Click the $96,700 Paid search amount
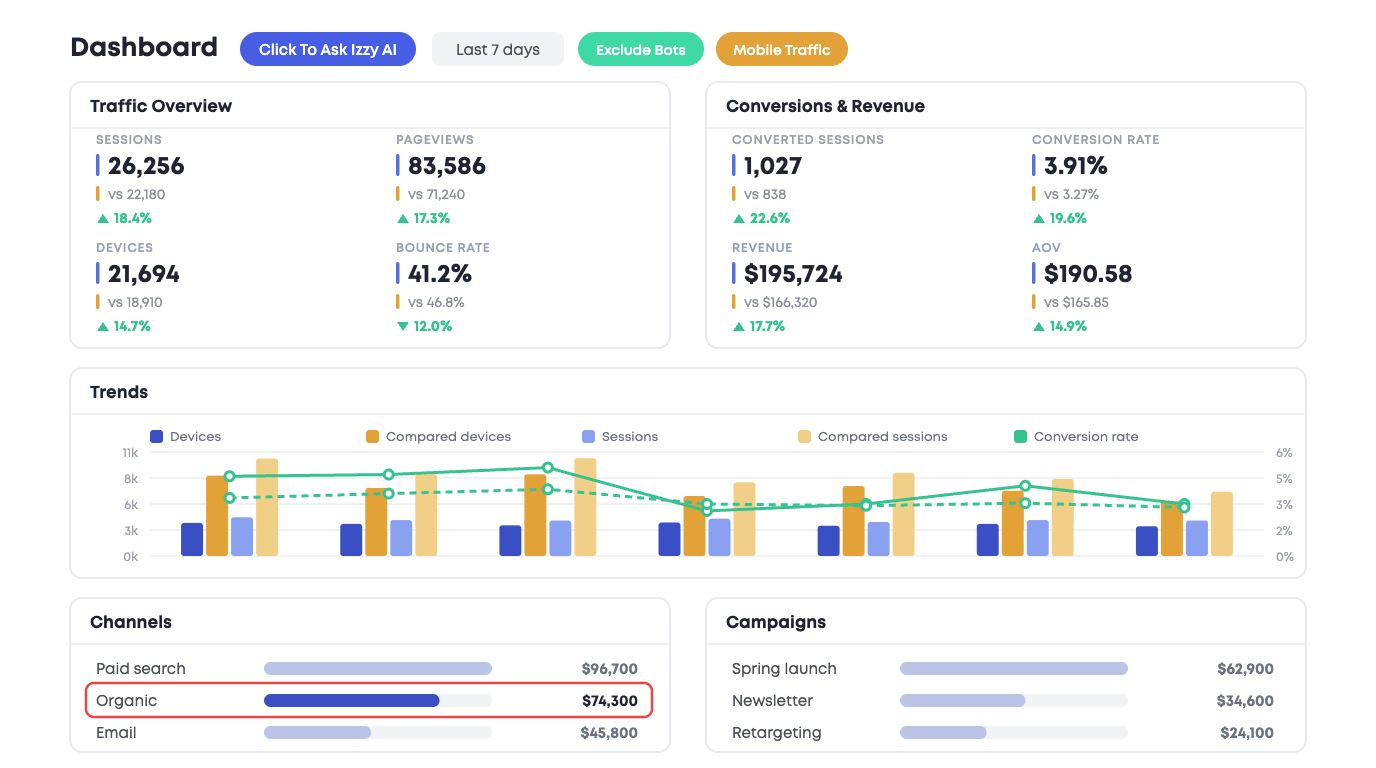1376x768 pixels. tap(610, 668)
